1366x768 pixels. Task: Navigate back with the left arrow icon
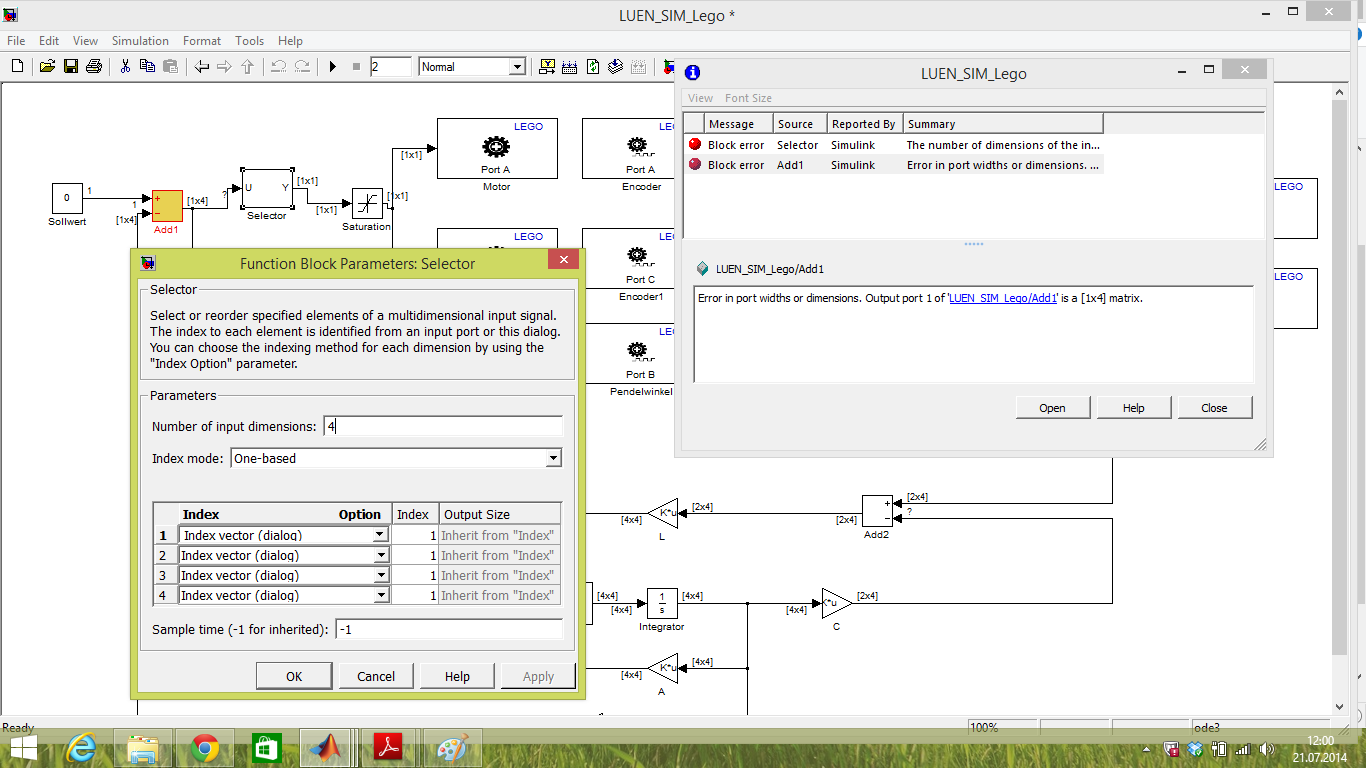(202, 67)
